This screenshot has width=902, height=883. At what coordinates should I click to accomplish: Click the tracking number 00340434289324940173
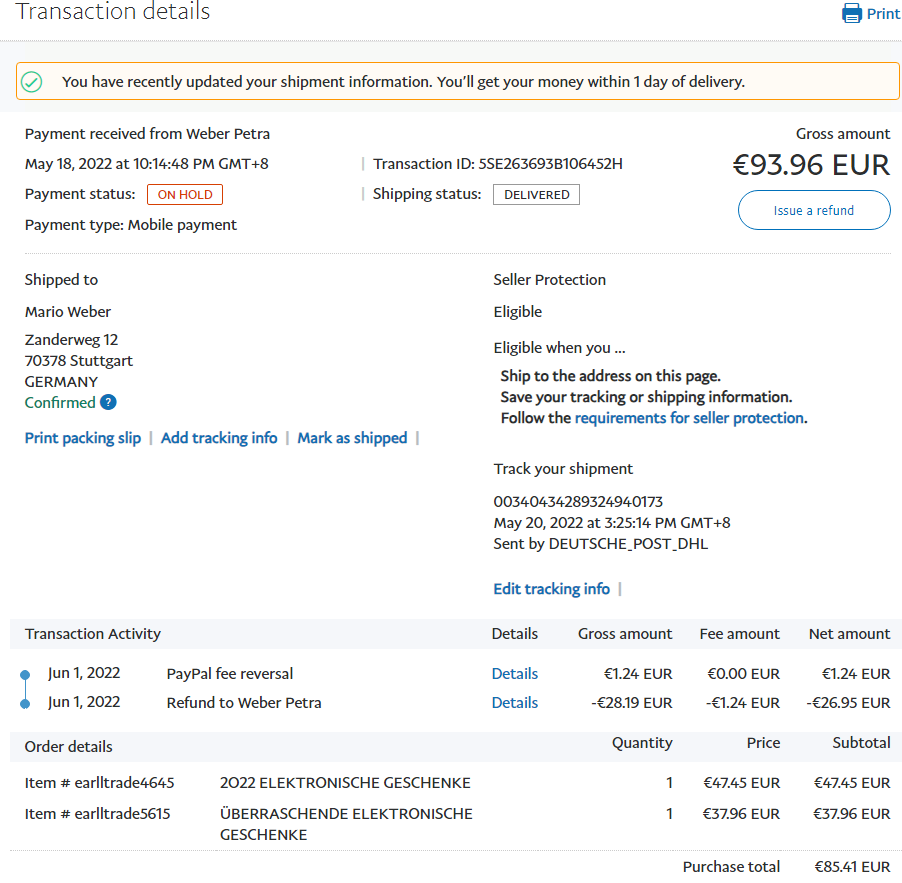pyautogui.click(x=578, y=502)
